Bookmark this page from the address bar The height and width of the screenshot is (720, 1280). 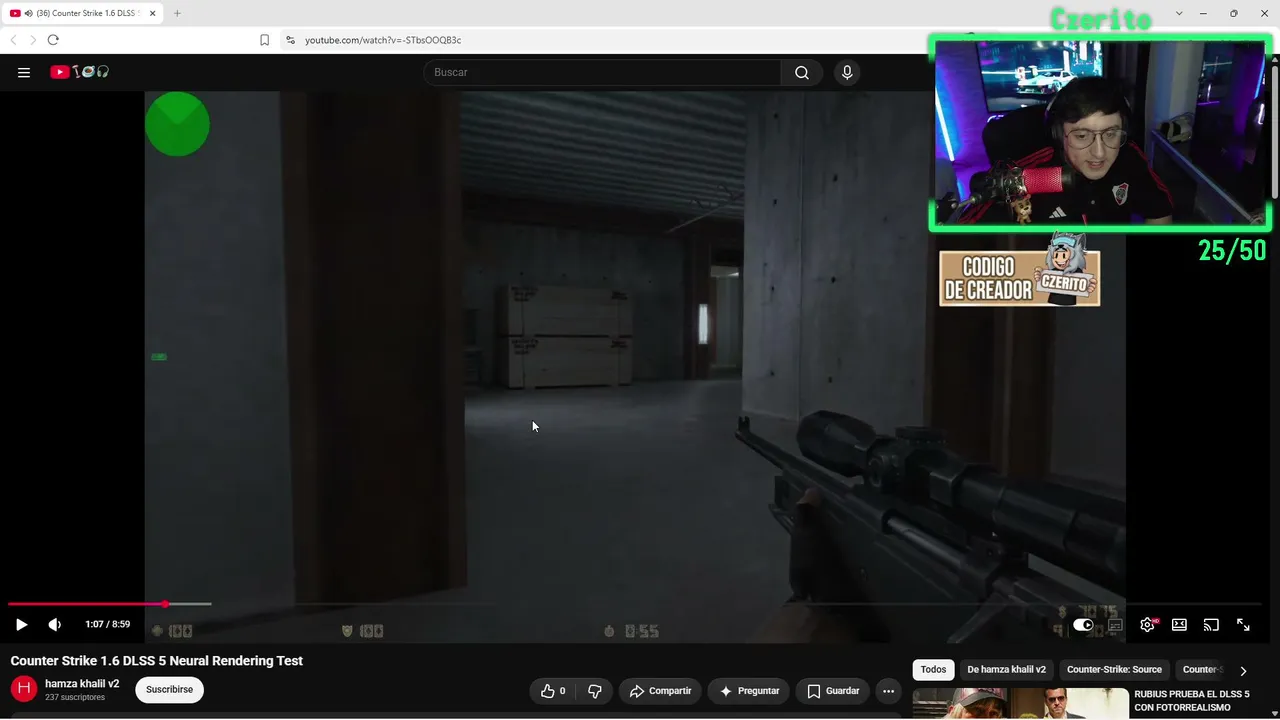264,40
